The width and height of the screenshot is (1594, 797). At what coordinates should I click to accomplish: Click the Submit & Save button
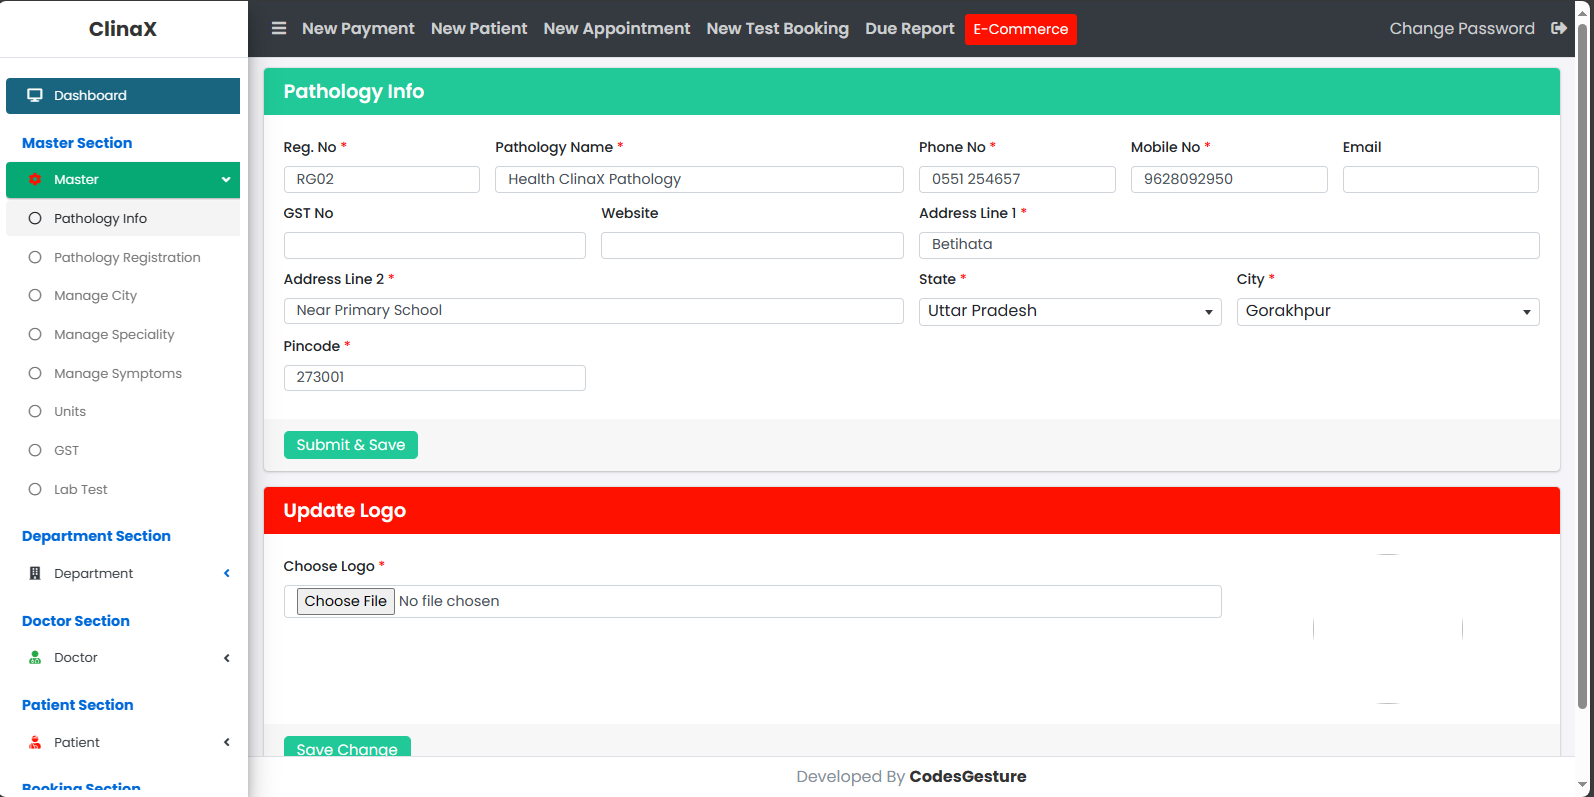351,445
